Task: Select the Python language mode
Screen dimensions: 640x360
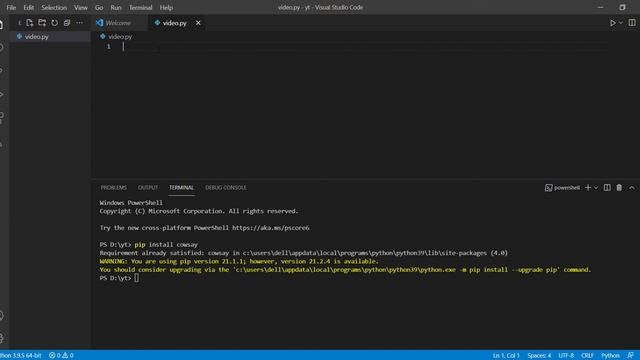Action: (610, 356)
